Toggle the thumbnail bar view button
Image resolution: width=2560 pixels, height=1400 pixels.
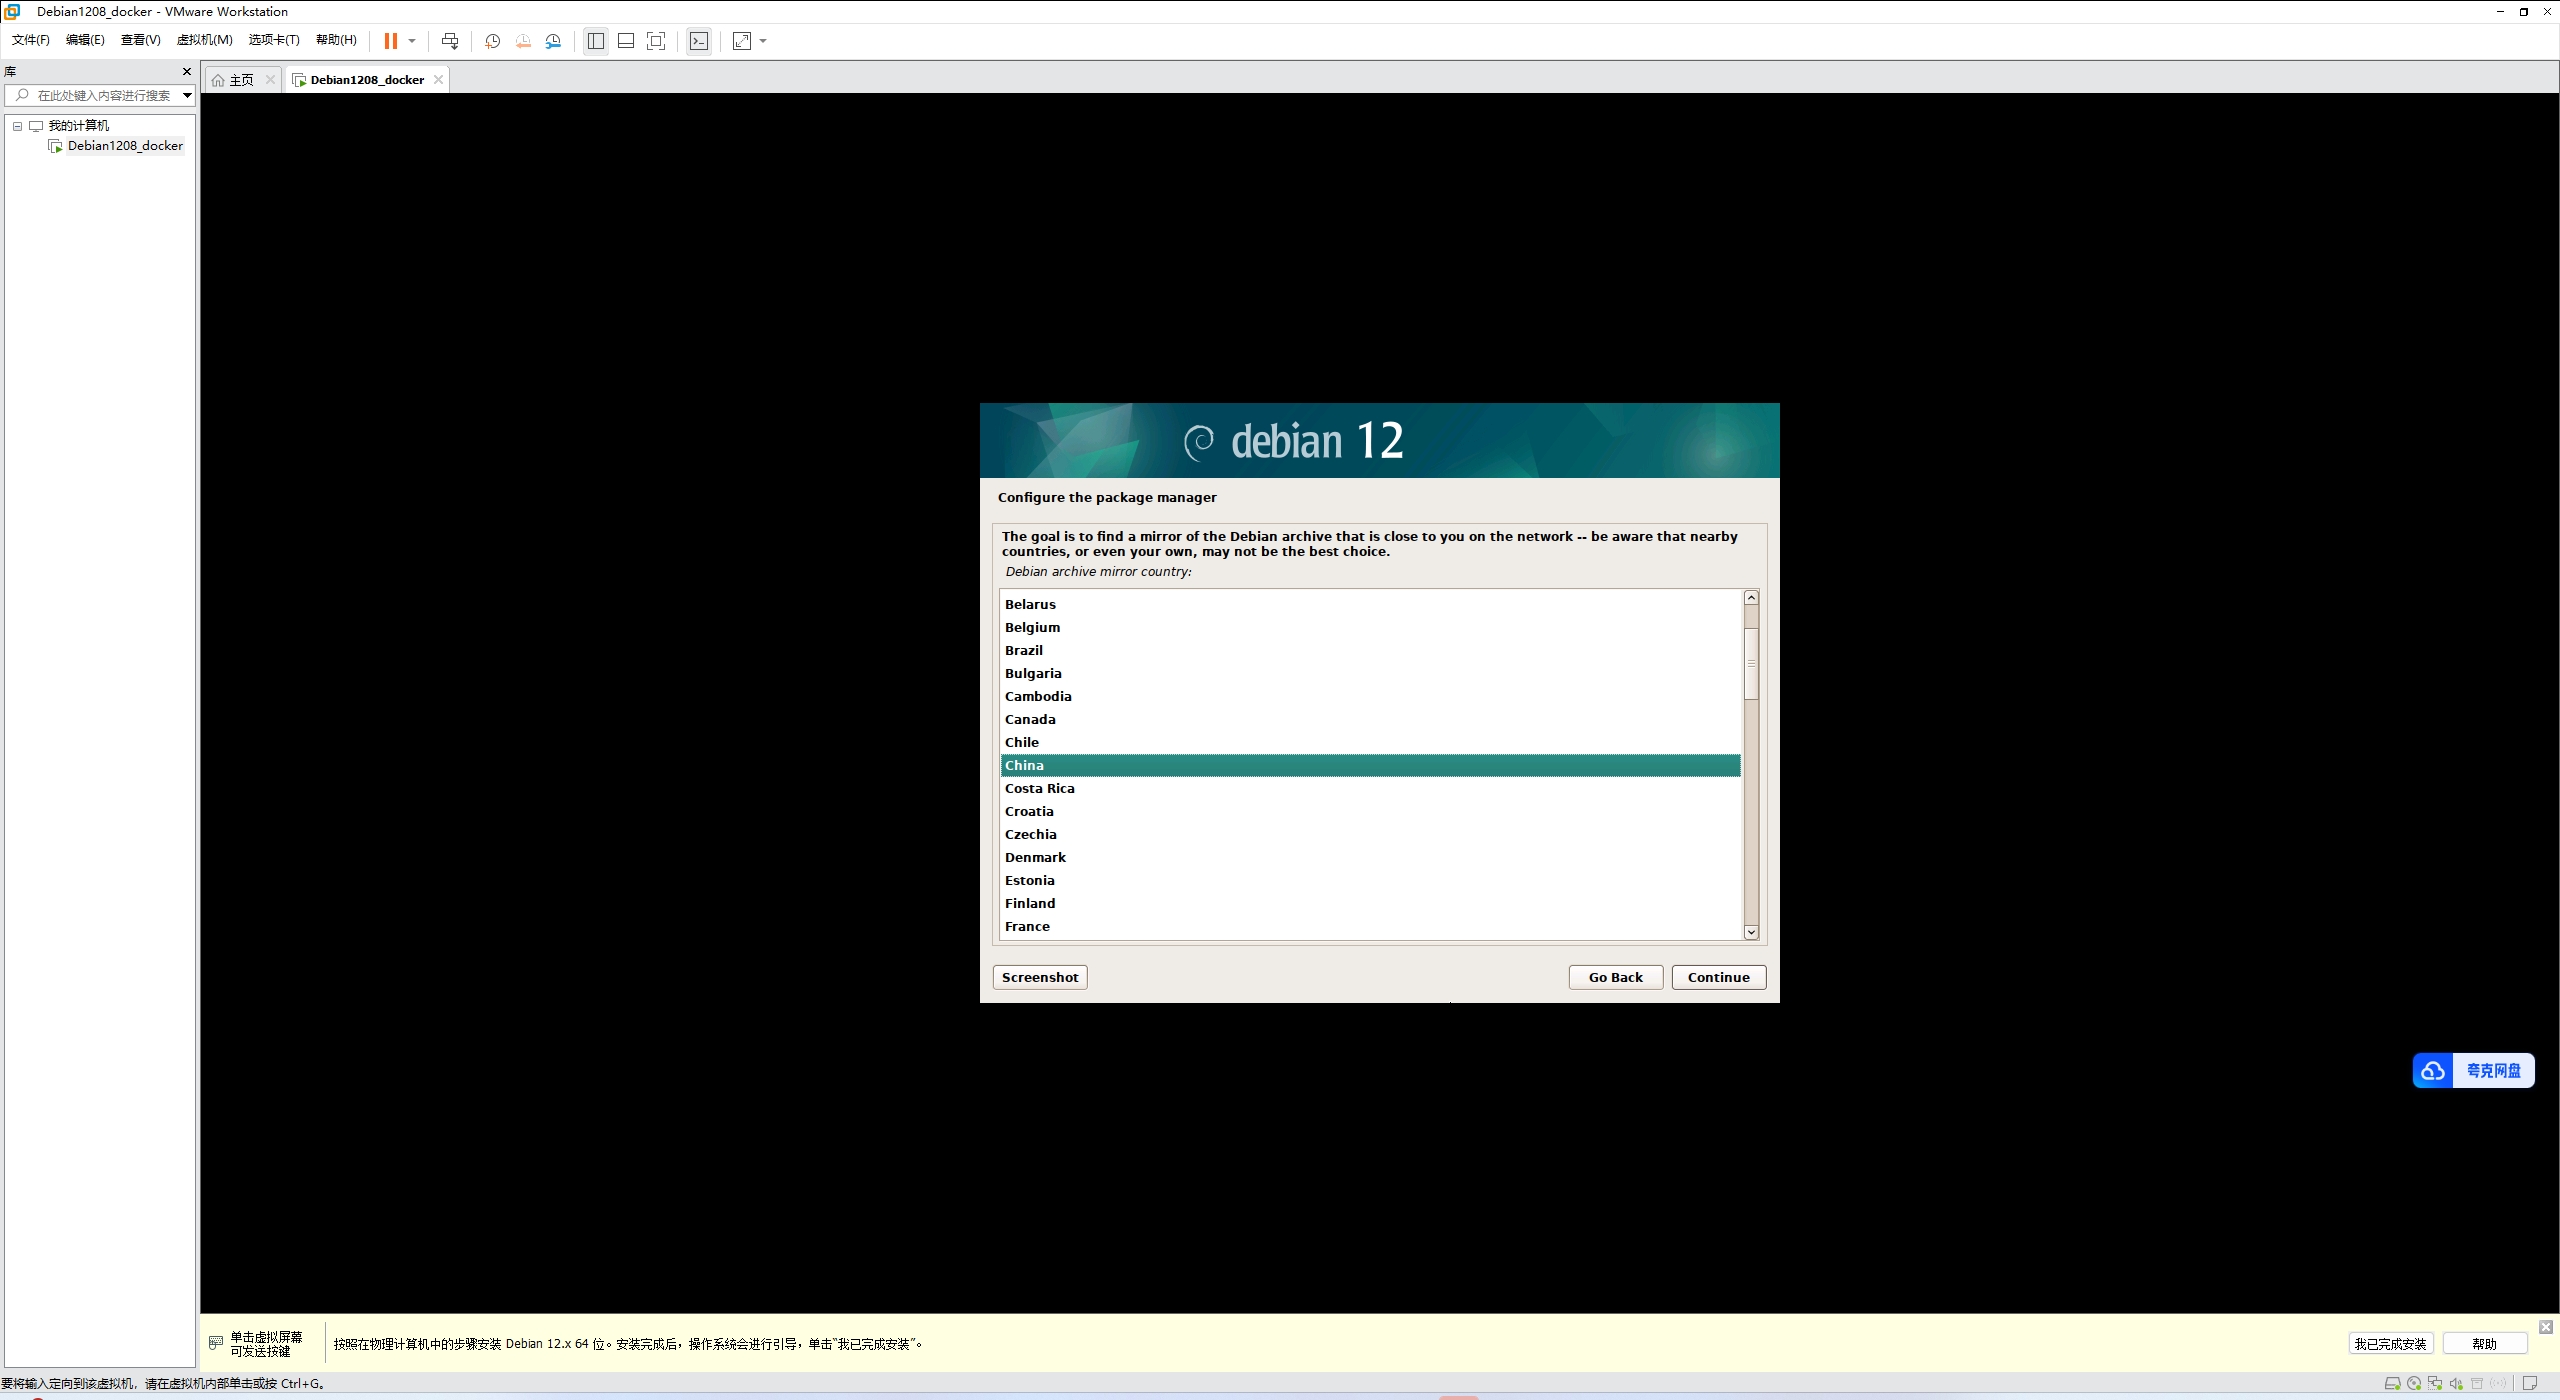tap(626, 41)
